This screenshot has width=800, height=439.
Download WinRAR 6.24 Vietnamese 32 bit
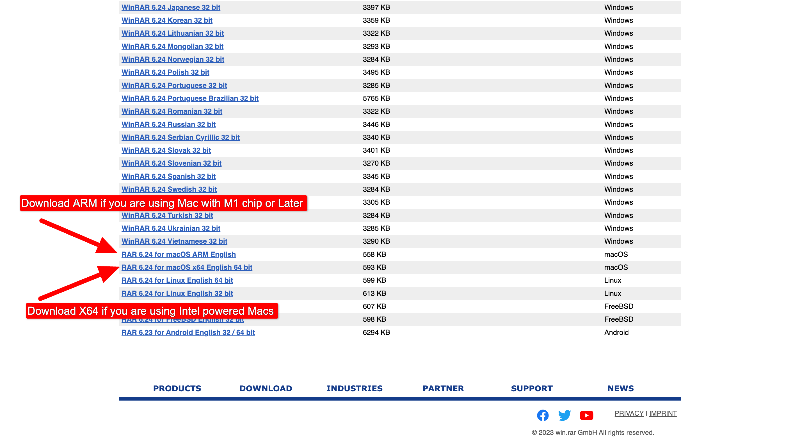coord(174,241)
